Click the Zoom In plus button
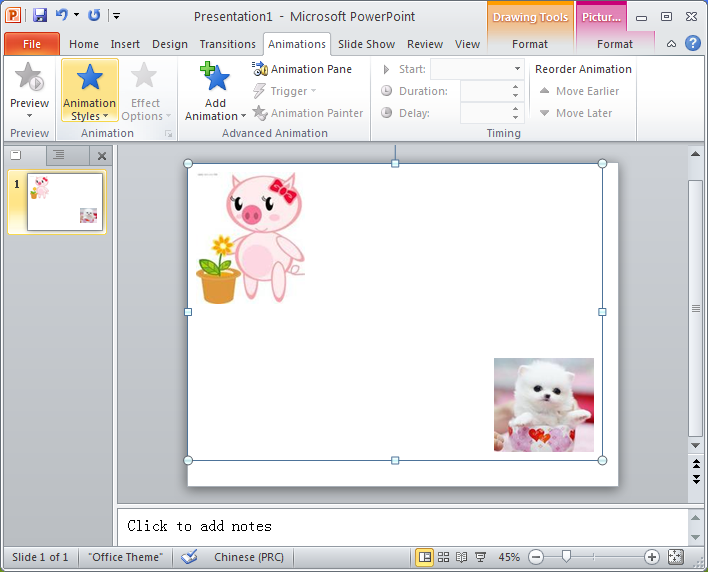This screenshot has width=708, height=572. pos(652,557)
